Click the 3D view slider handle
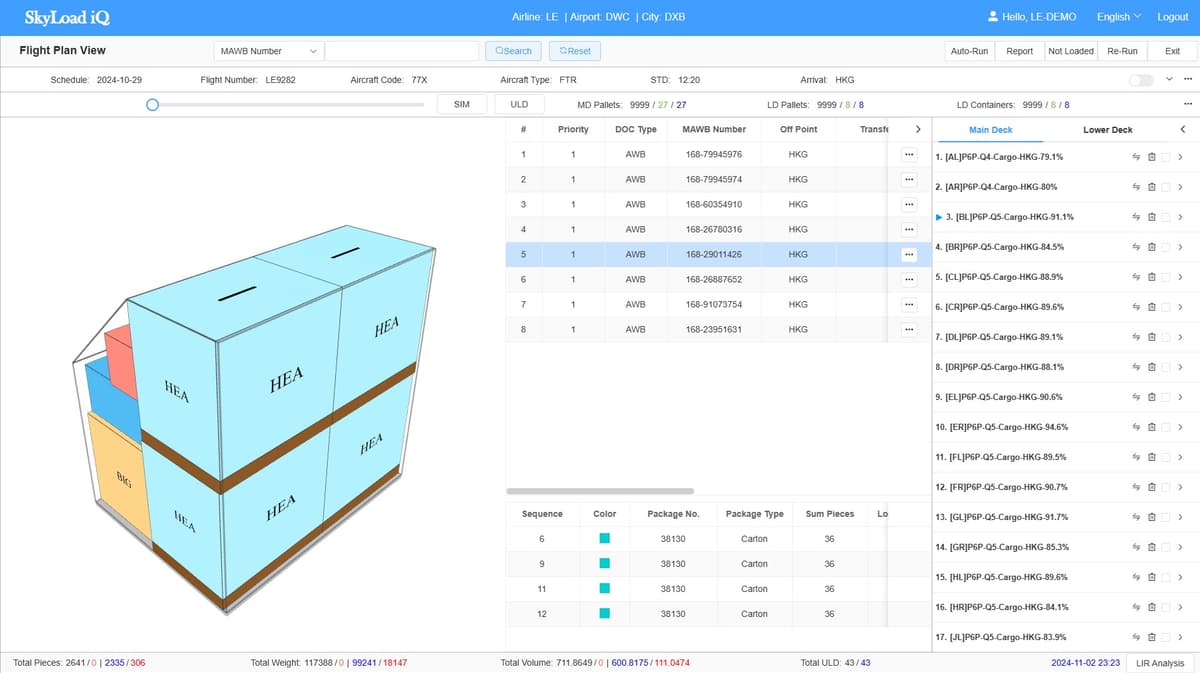This screenshot has height=673, width=1200. (152, 104)
